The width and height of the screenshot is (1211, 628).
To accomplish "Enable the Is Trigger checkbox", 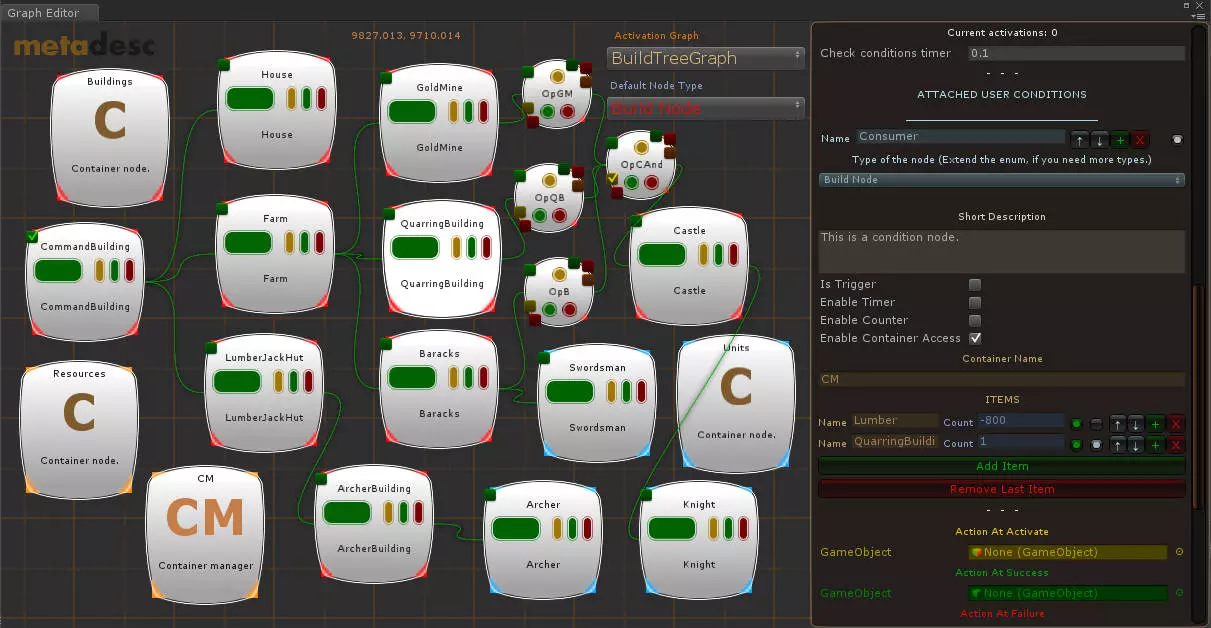I will [x=975, y=285].
